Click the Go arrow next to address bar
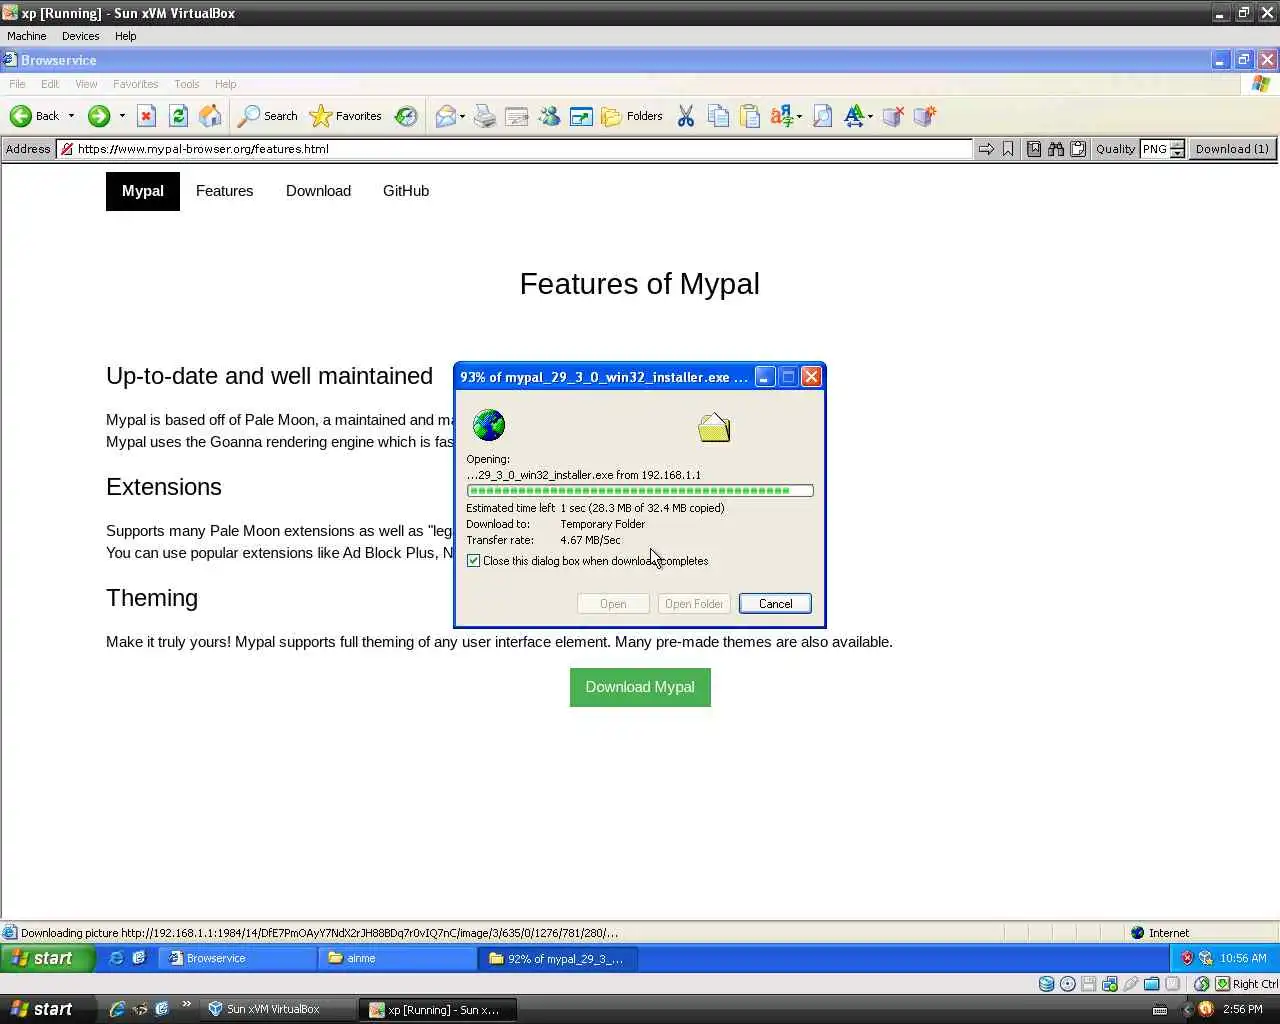1280x1024 pixels. tap(986, 149)
